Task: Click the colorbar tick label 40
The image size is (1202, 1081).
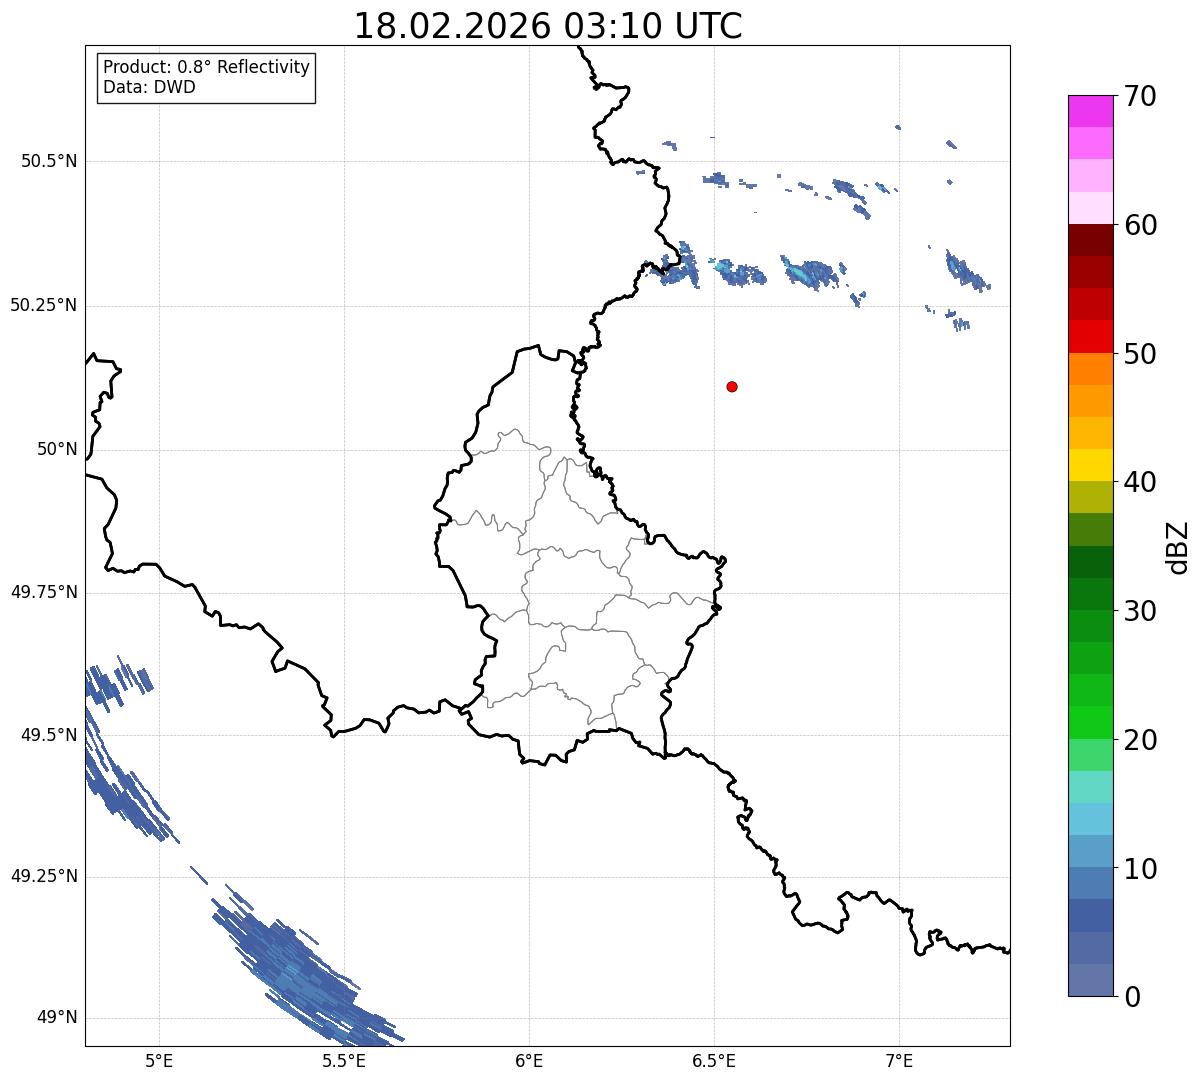Action: coord(1141,482)
